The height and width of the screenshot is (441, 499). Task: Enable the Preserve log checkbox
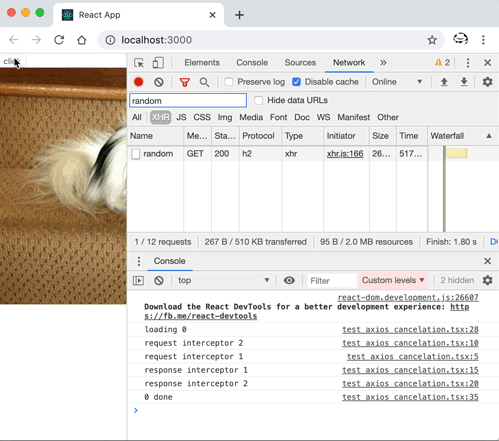229,82
